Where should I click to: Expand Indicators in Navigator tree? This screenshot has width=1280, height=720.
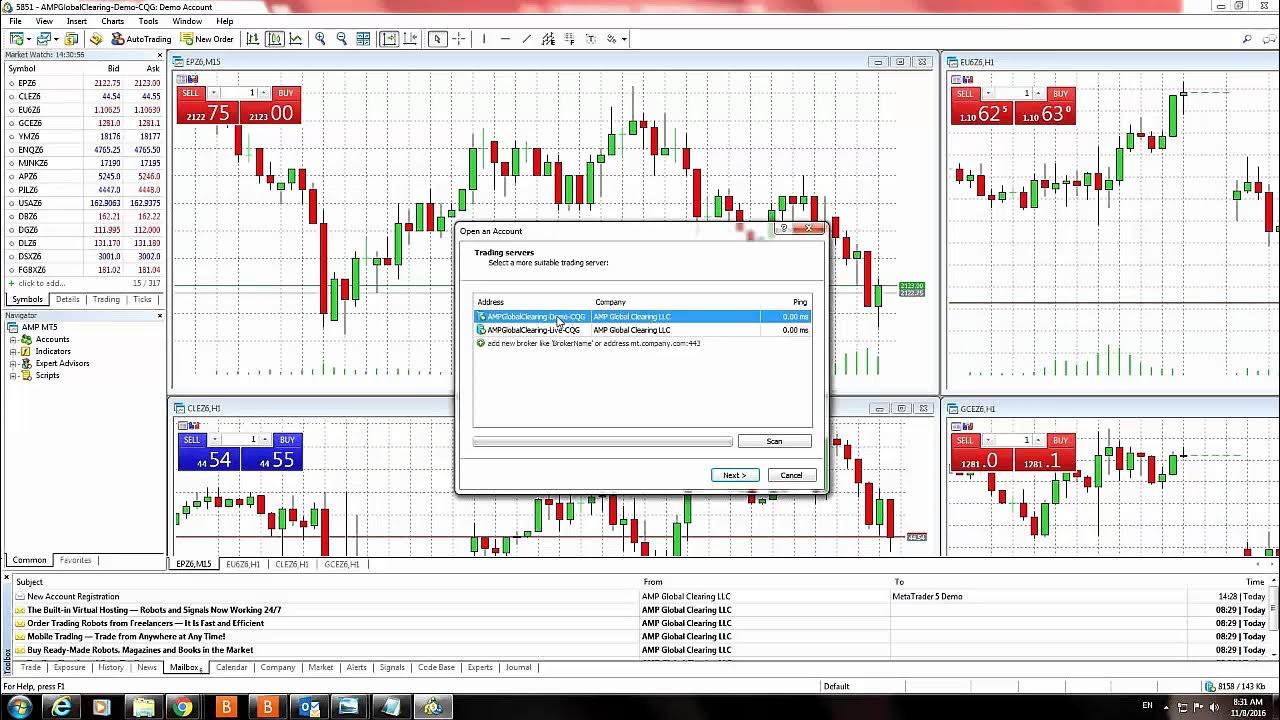click(14, 351)
